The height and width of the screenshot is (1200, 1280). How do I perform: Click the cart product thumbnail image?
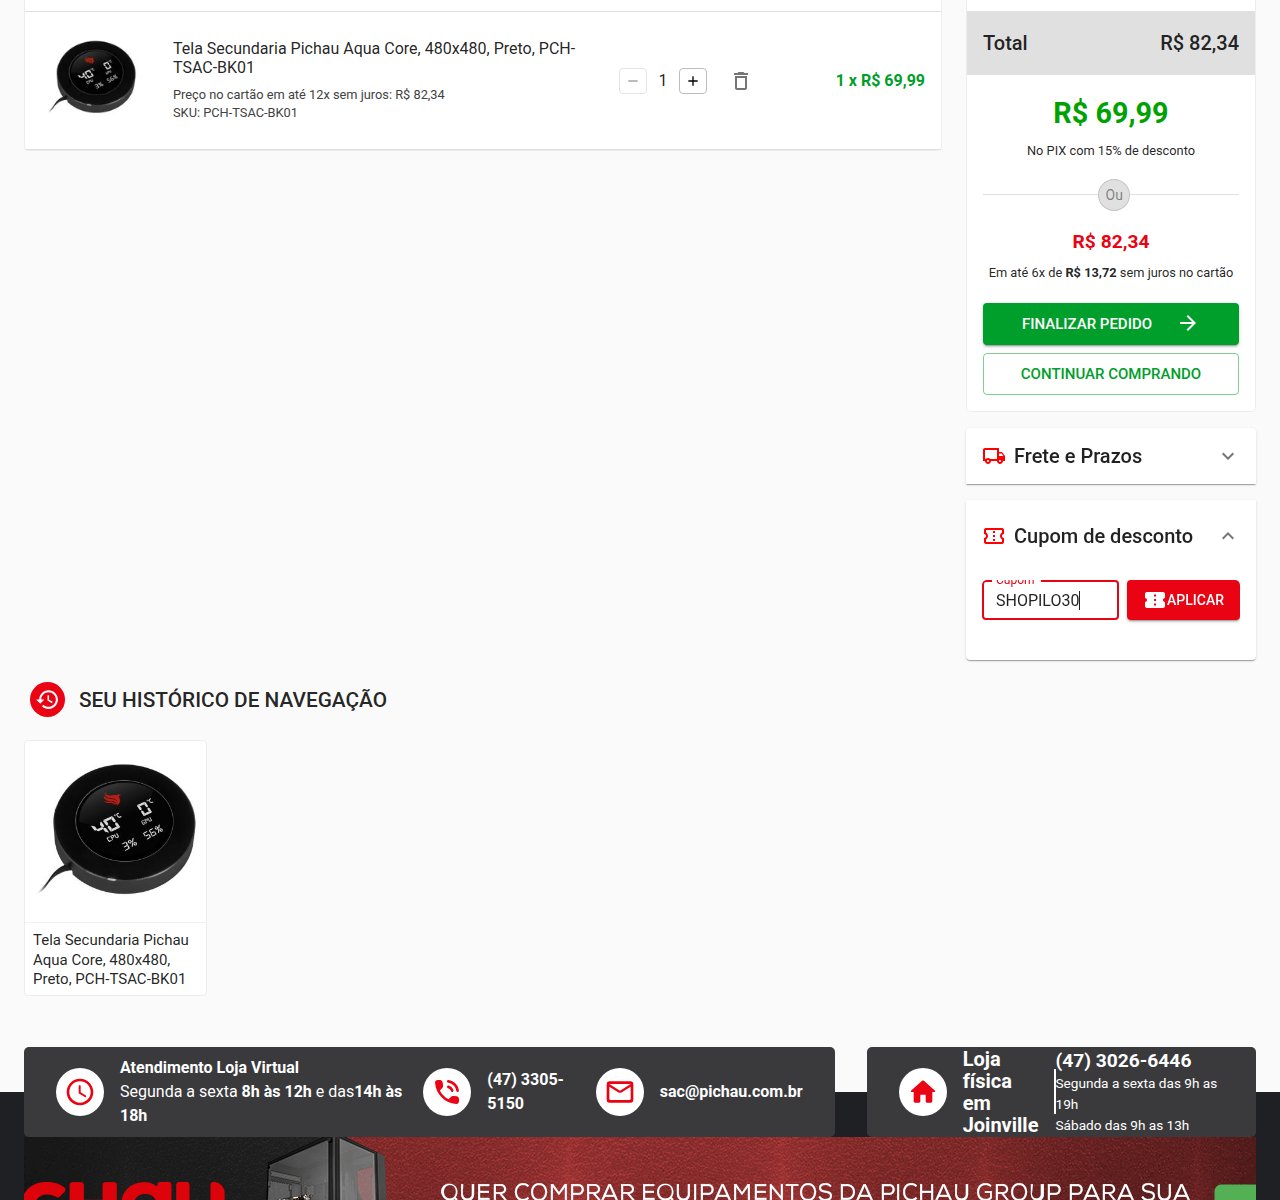pos(95,77)
